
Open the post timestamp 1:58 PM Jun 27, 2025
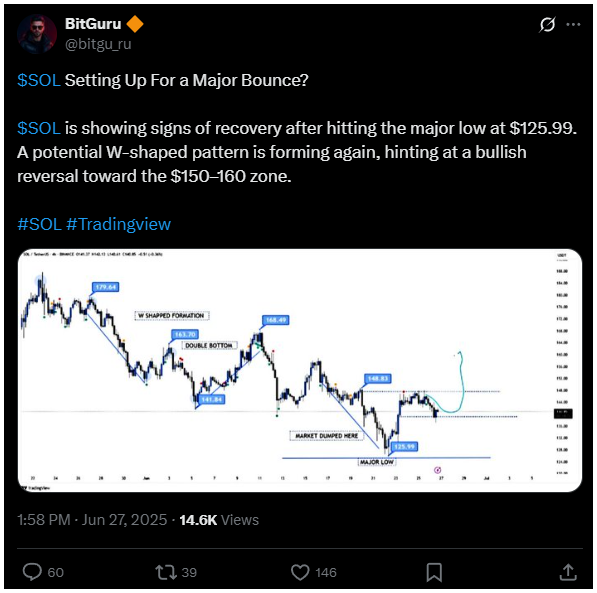92,520
